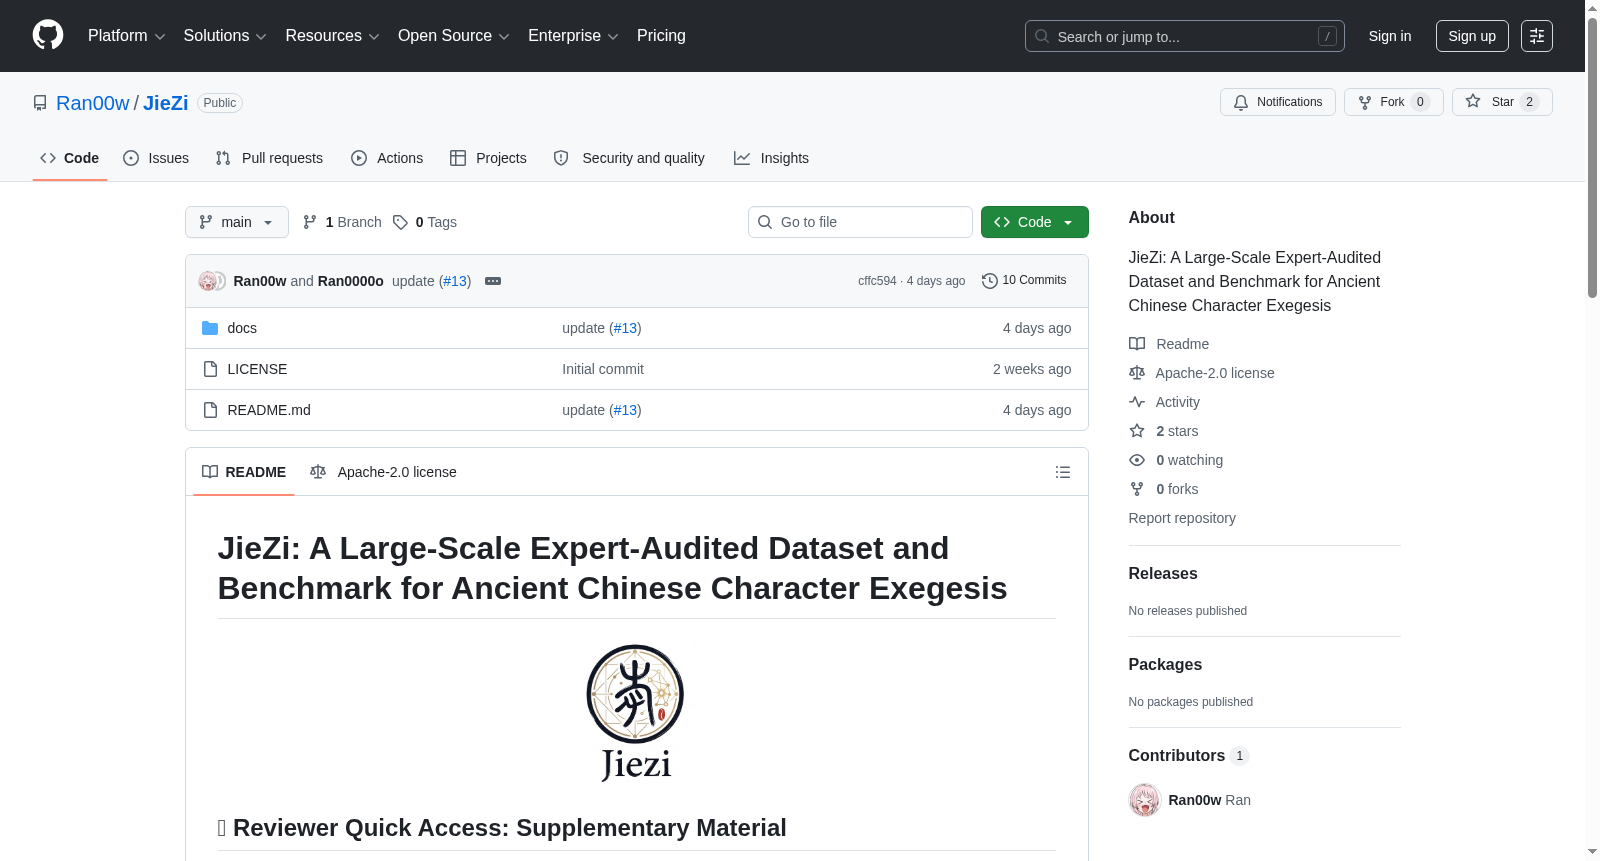1600x861 pixels.
Task: Open the Ran00w commit author link
Action: point(260,281)
